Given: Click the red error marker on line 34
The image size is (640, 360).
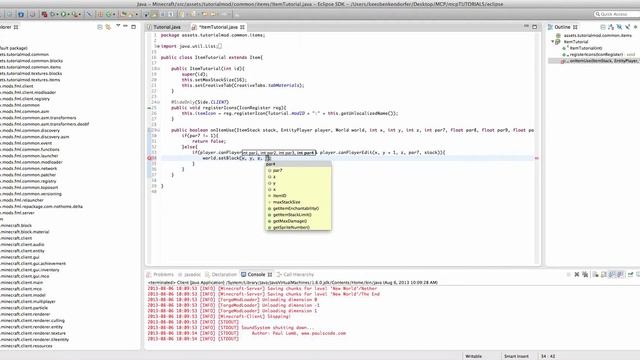Looking at the screenshot, I should tap(149, 158).
